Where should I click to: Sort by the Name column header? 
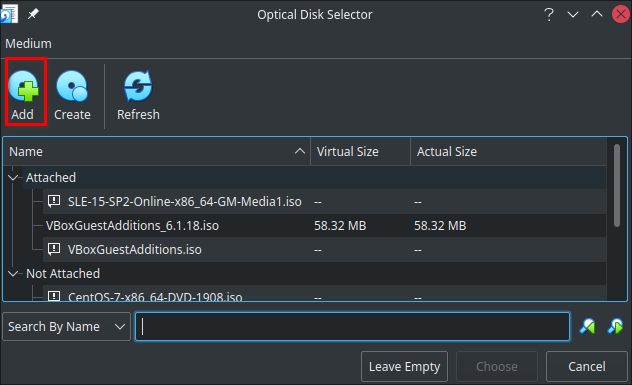(x=156, y=152)
